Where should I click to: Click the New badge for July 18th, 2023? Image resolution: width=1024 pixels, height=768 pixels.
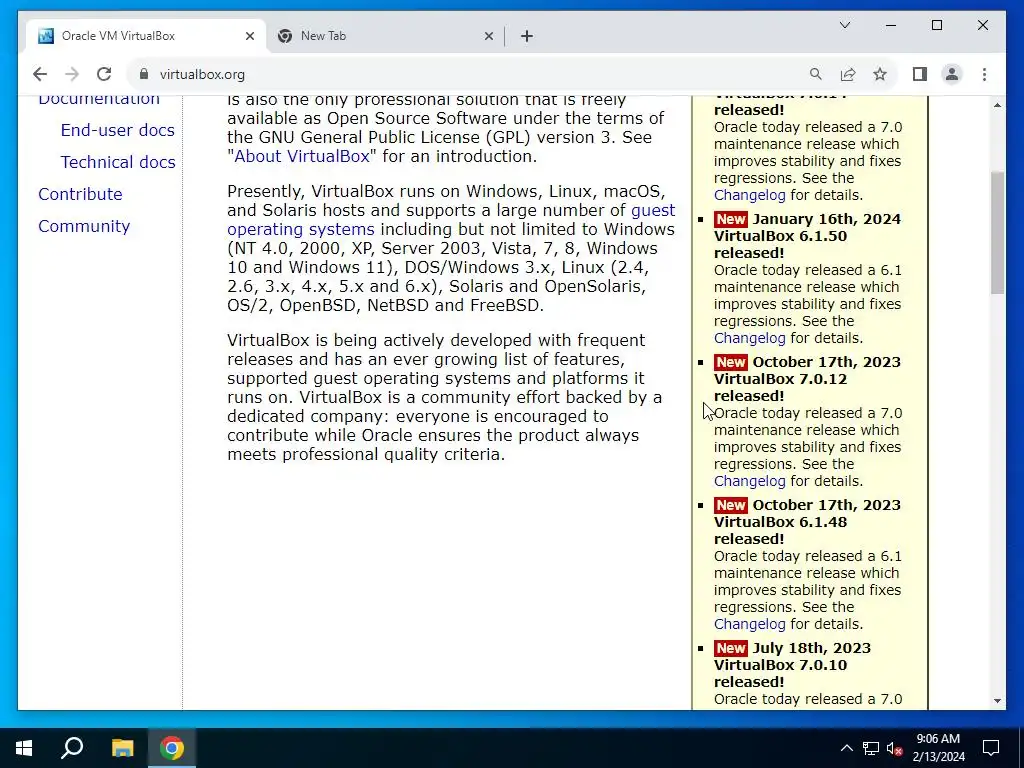point(730,648)
